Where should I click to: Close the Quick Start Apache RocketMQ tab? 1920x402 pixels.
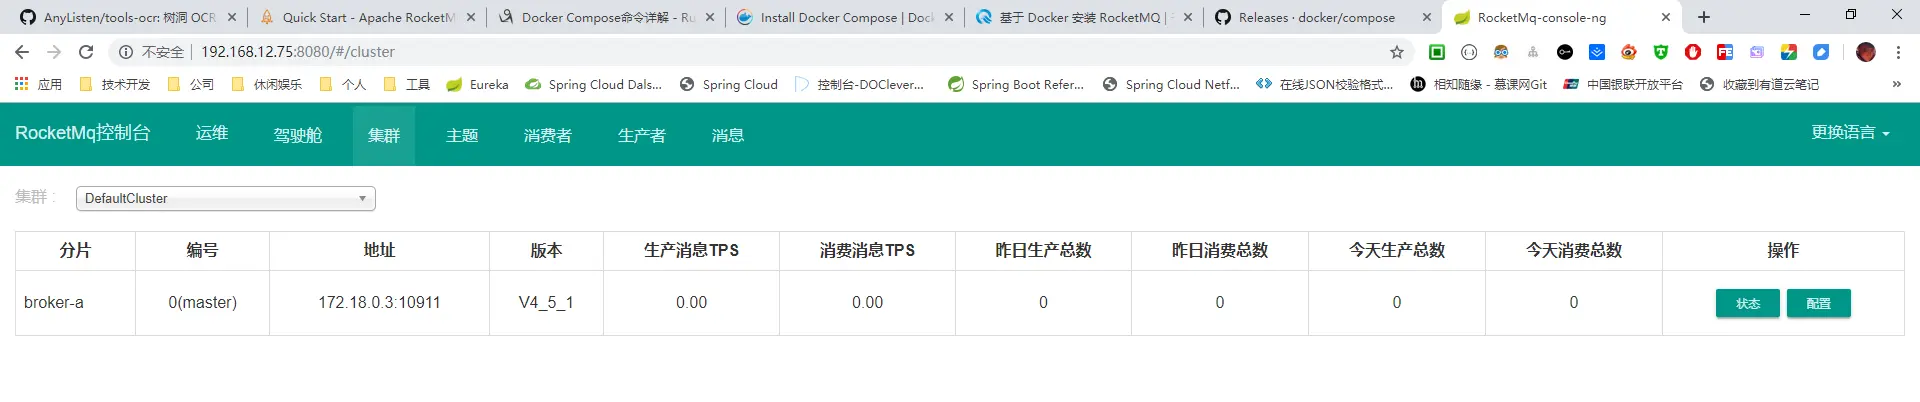[x=471, y=17]
